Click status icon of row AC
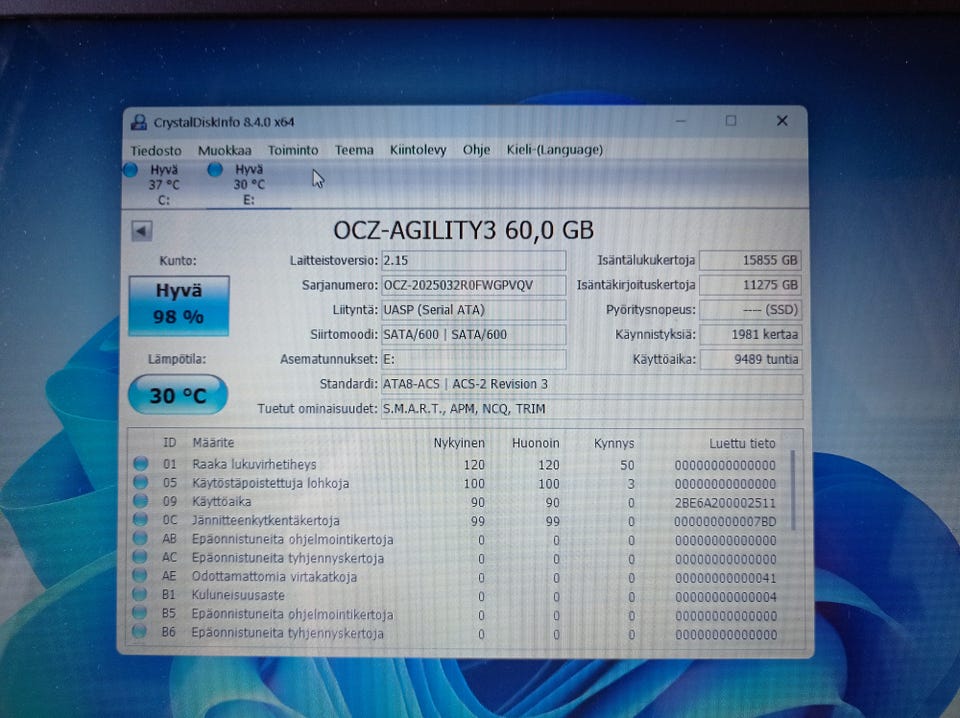 pos(140,557)
